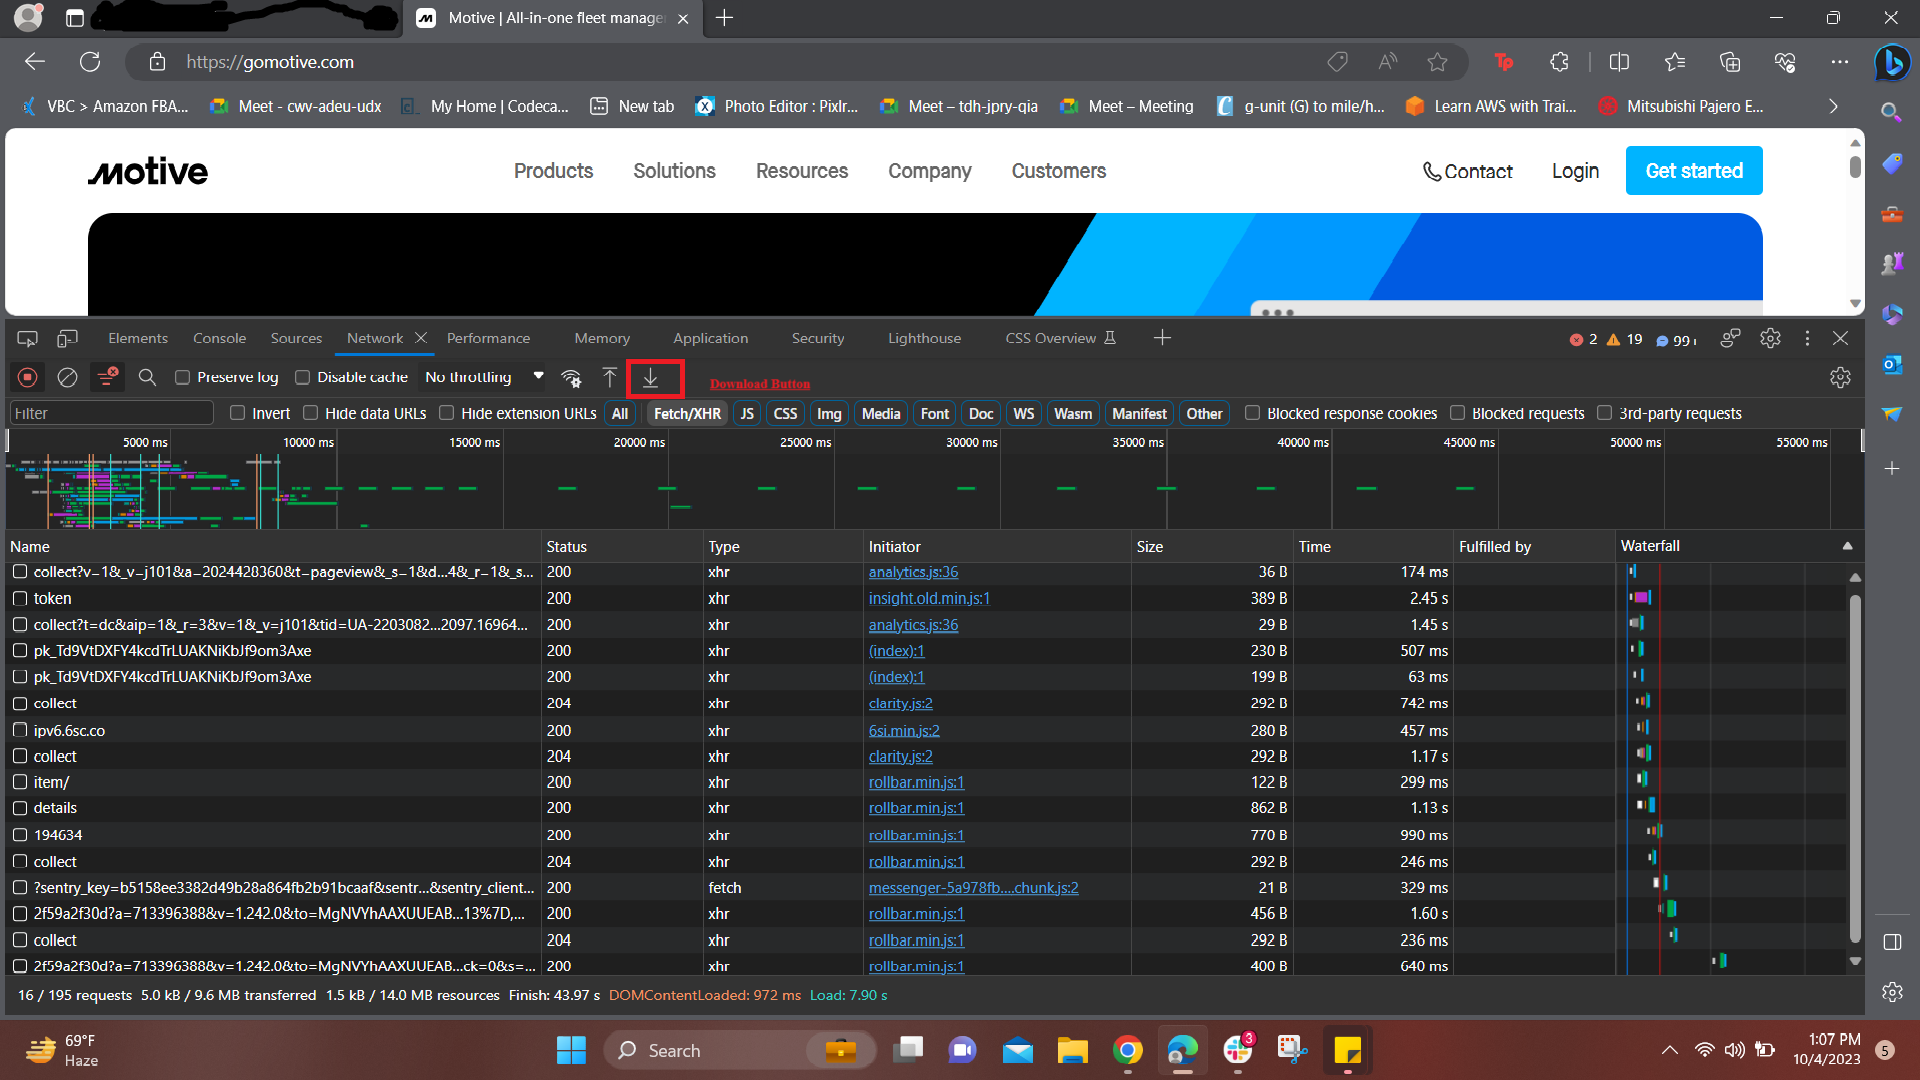Open the customize DevTools three-dots menu

tap(1806, 338)
